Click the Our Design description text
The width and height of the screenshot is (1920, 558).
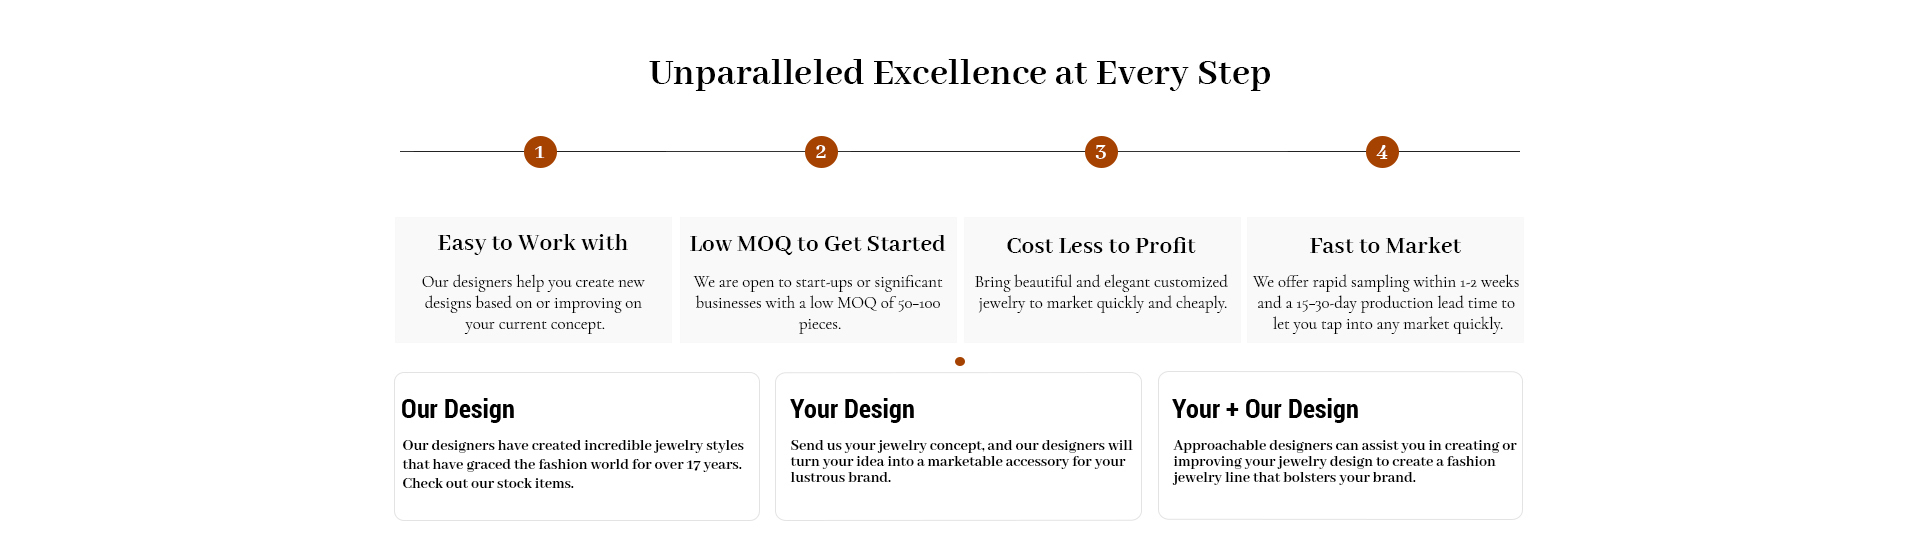click(x=573, y=464)
